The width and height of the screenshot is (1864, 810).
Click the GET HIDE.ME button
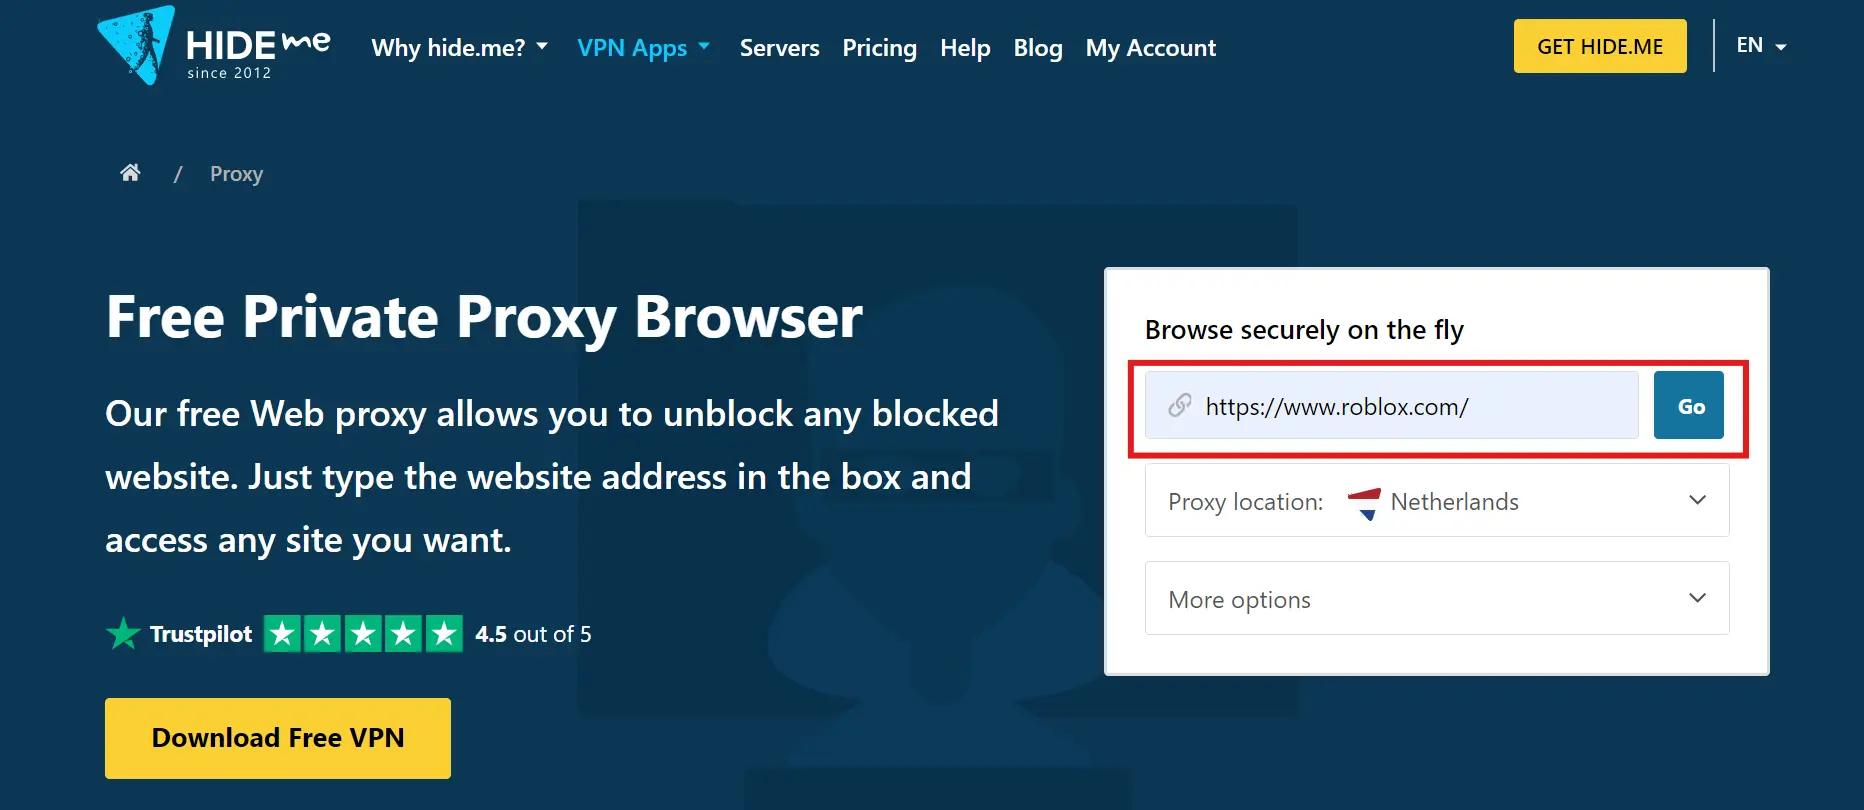tap(1600, 46)
